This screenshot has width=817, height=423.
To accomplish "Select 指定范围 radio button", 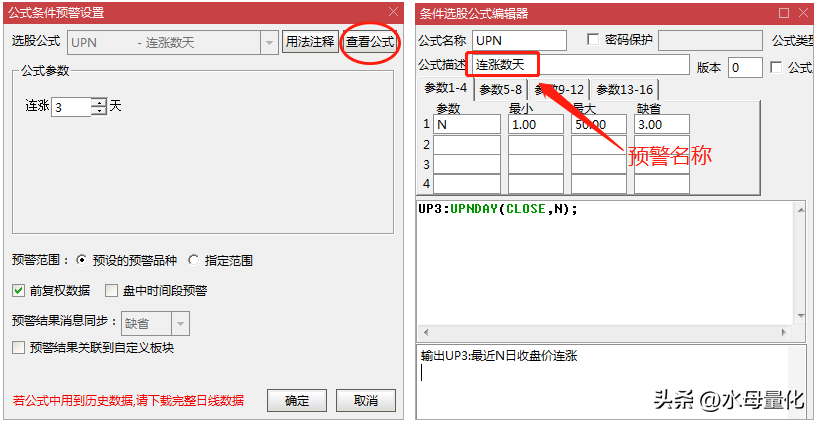I will 194,260.
